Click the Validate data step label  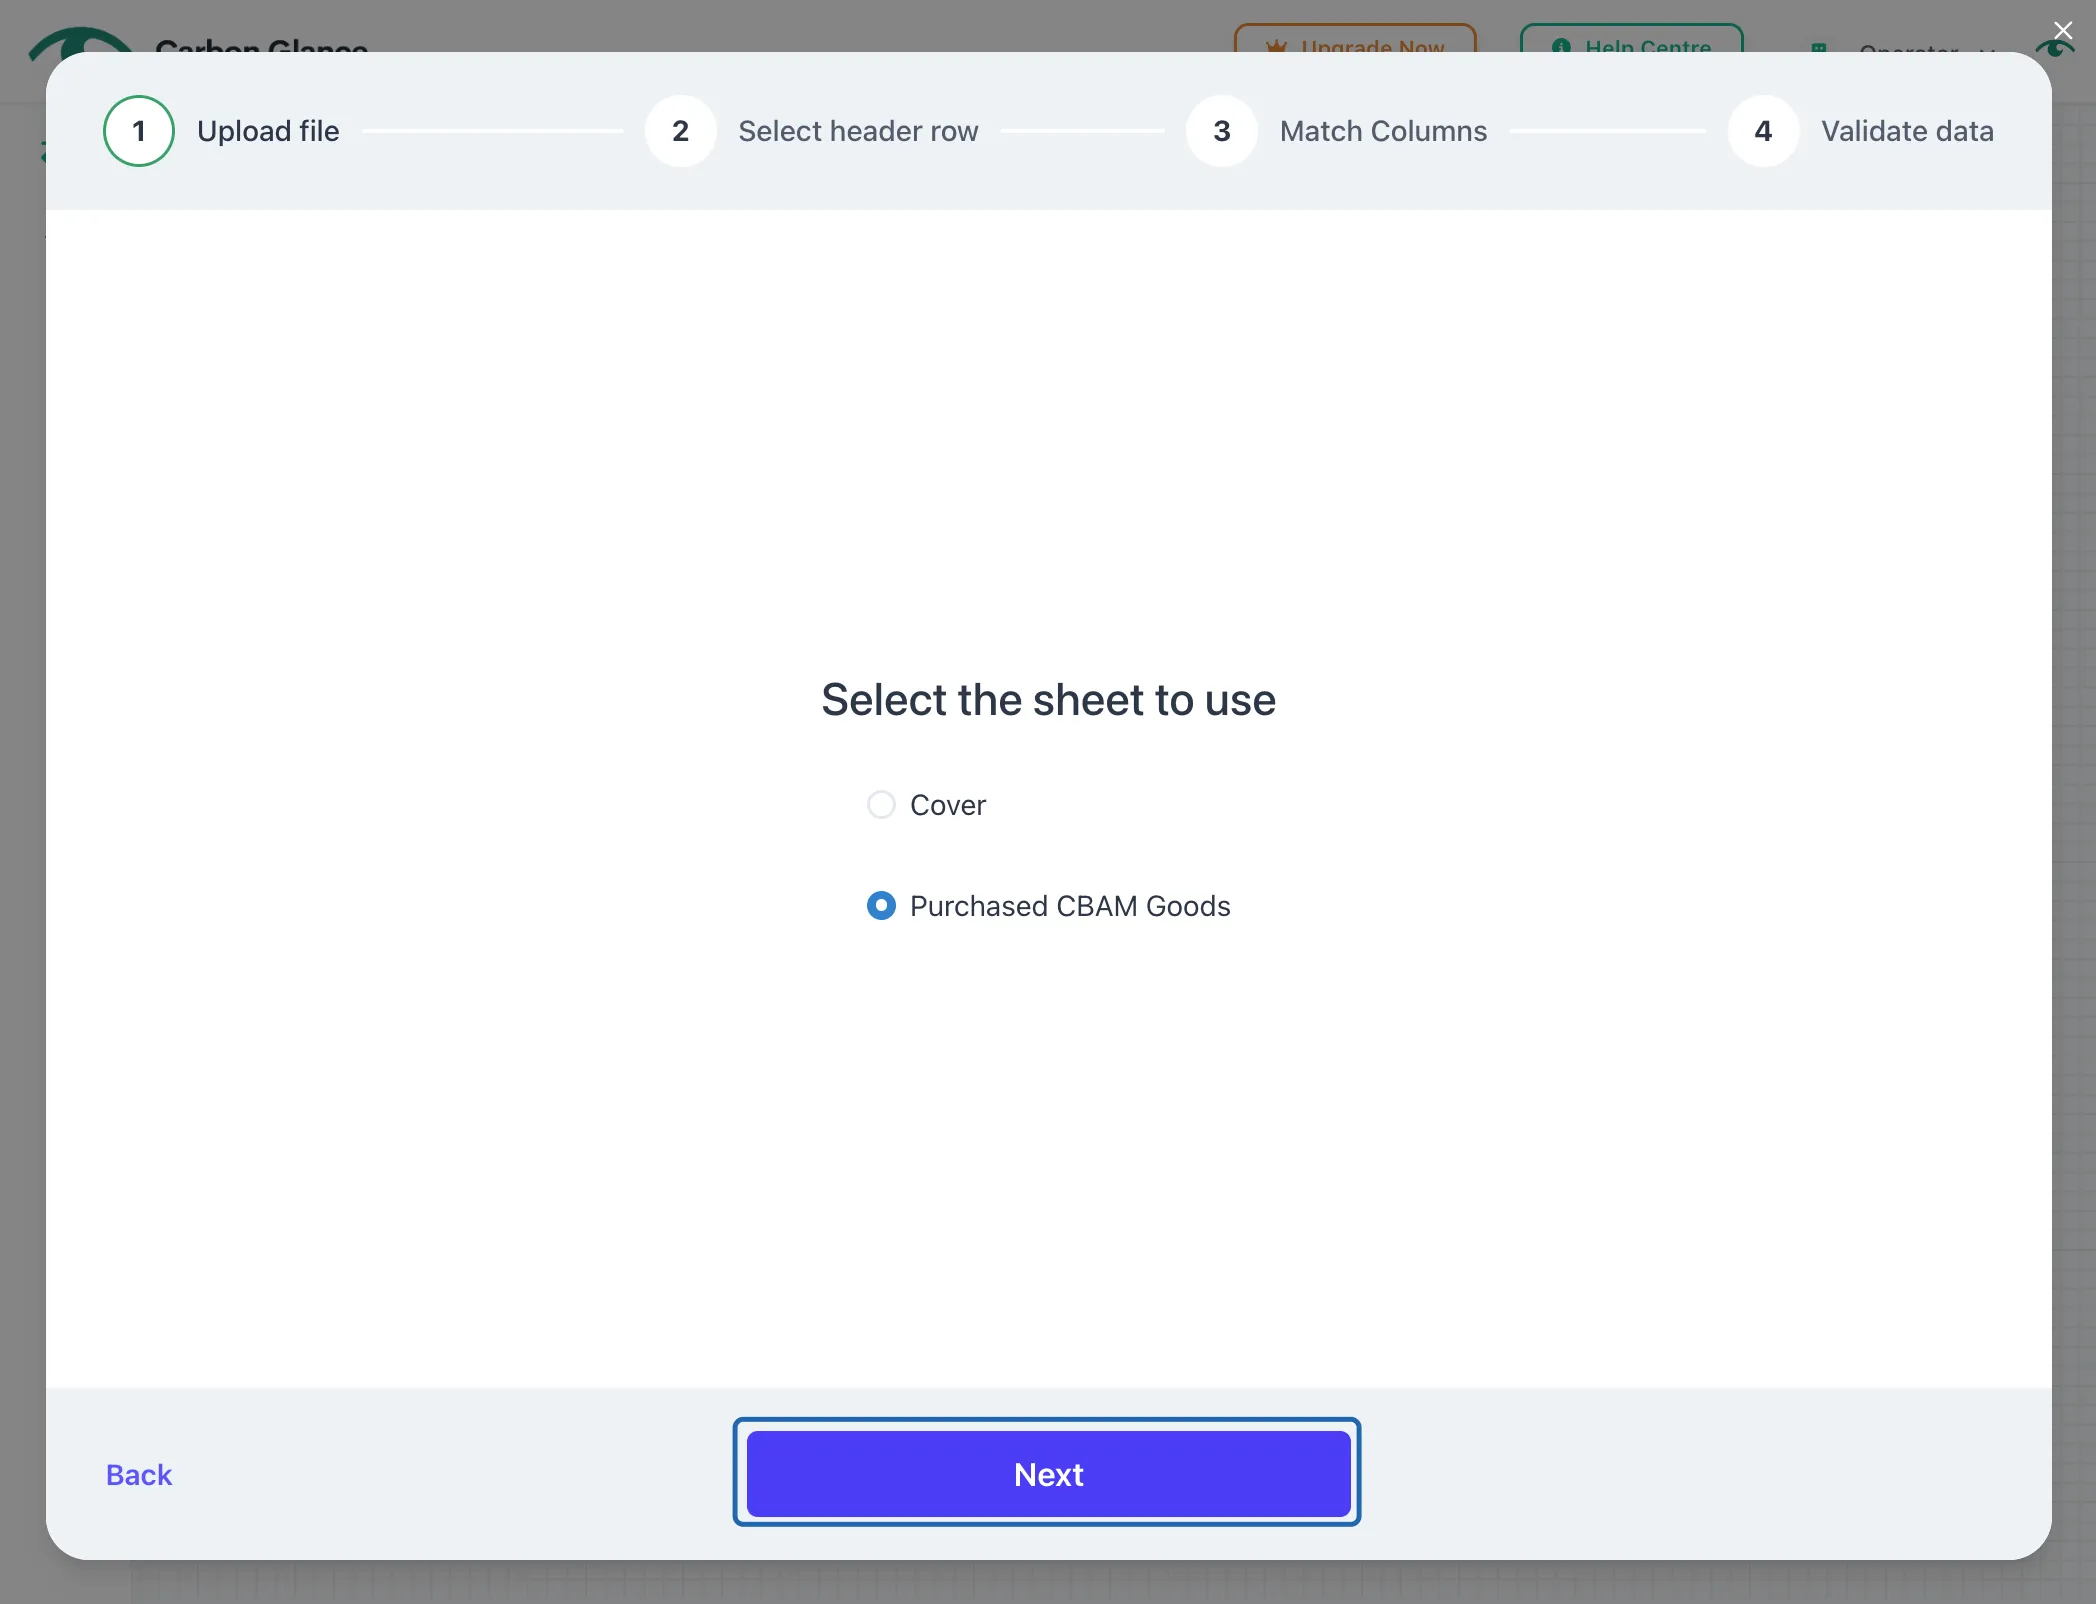[1907, 131]
